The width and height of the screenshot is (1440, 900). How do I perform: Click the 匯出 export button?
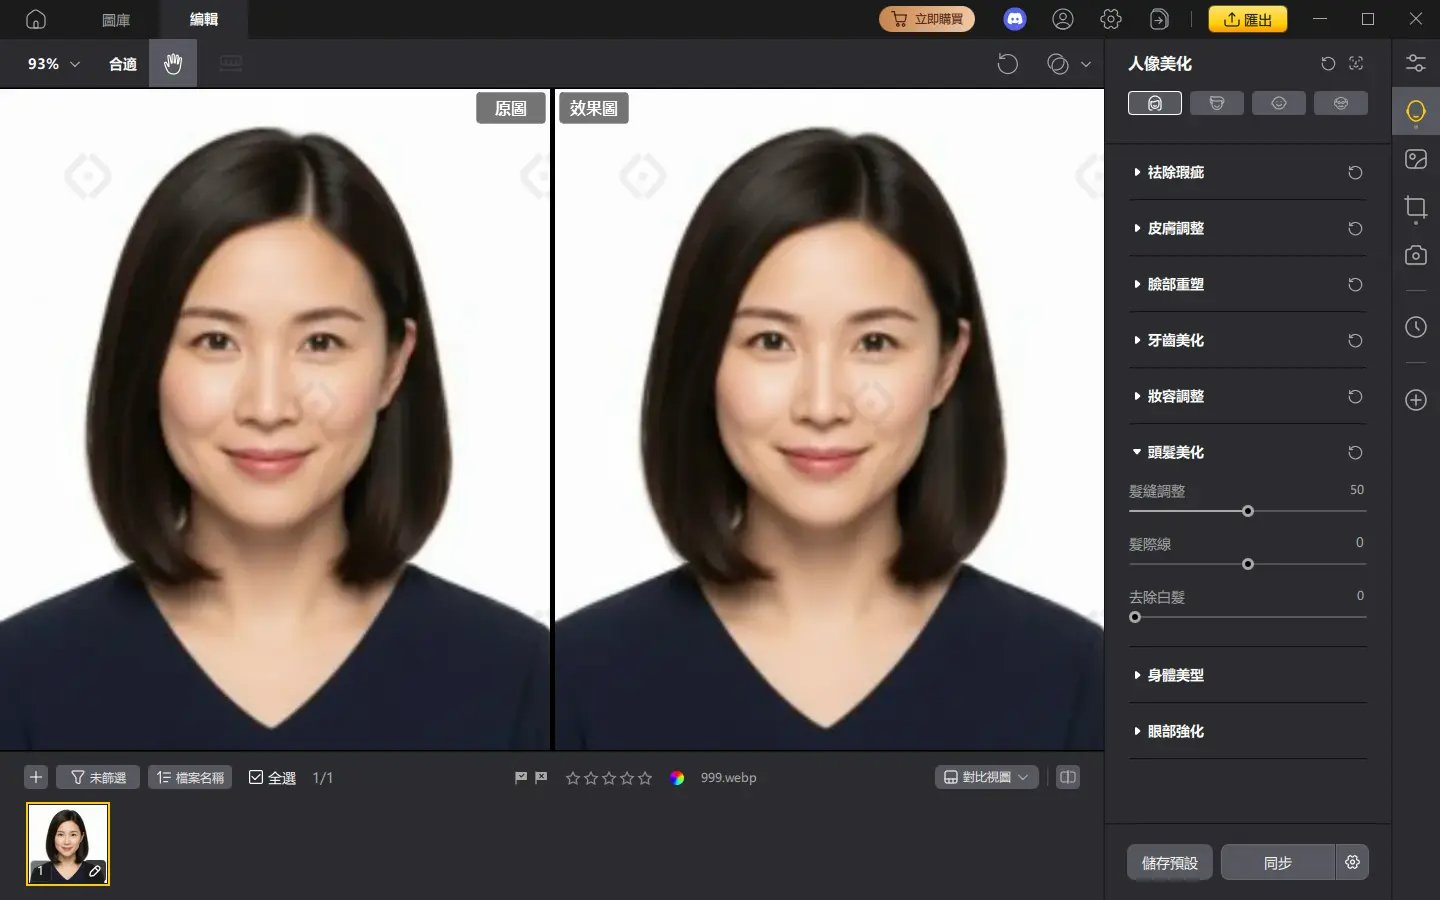(x=1248, y=18)
